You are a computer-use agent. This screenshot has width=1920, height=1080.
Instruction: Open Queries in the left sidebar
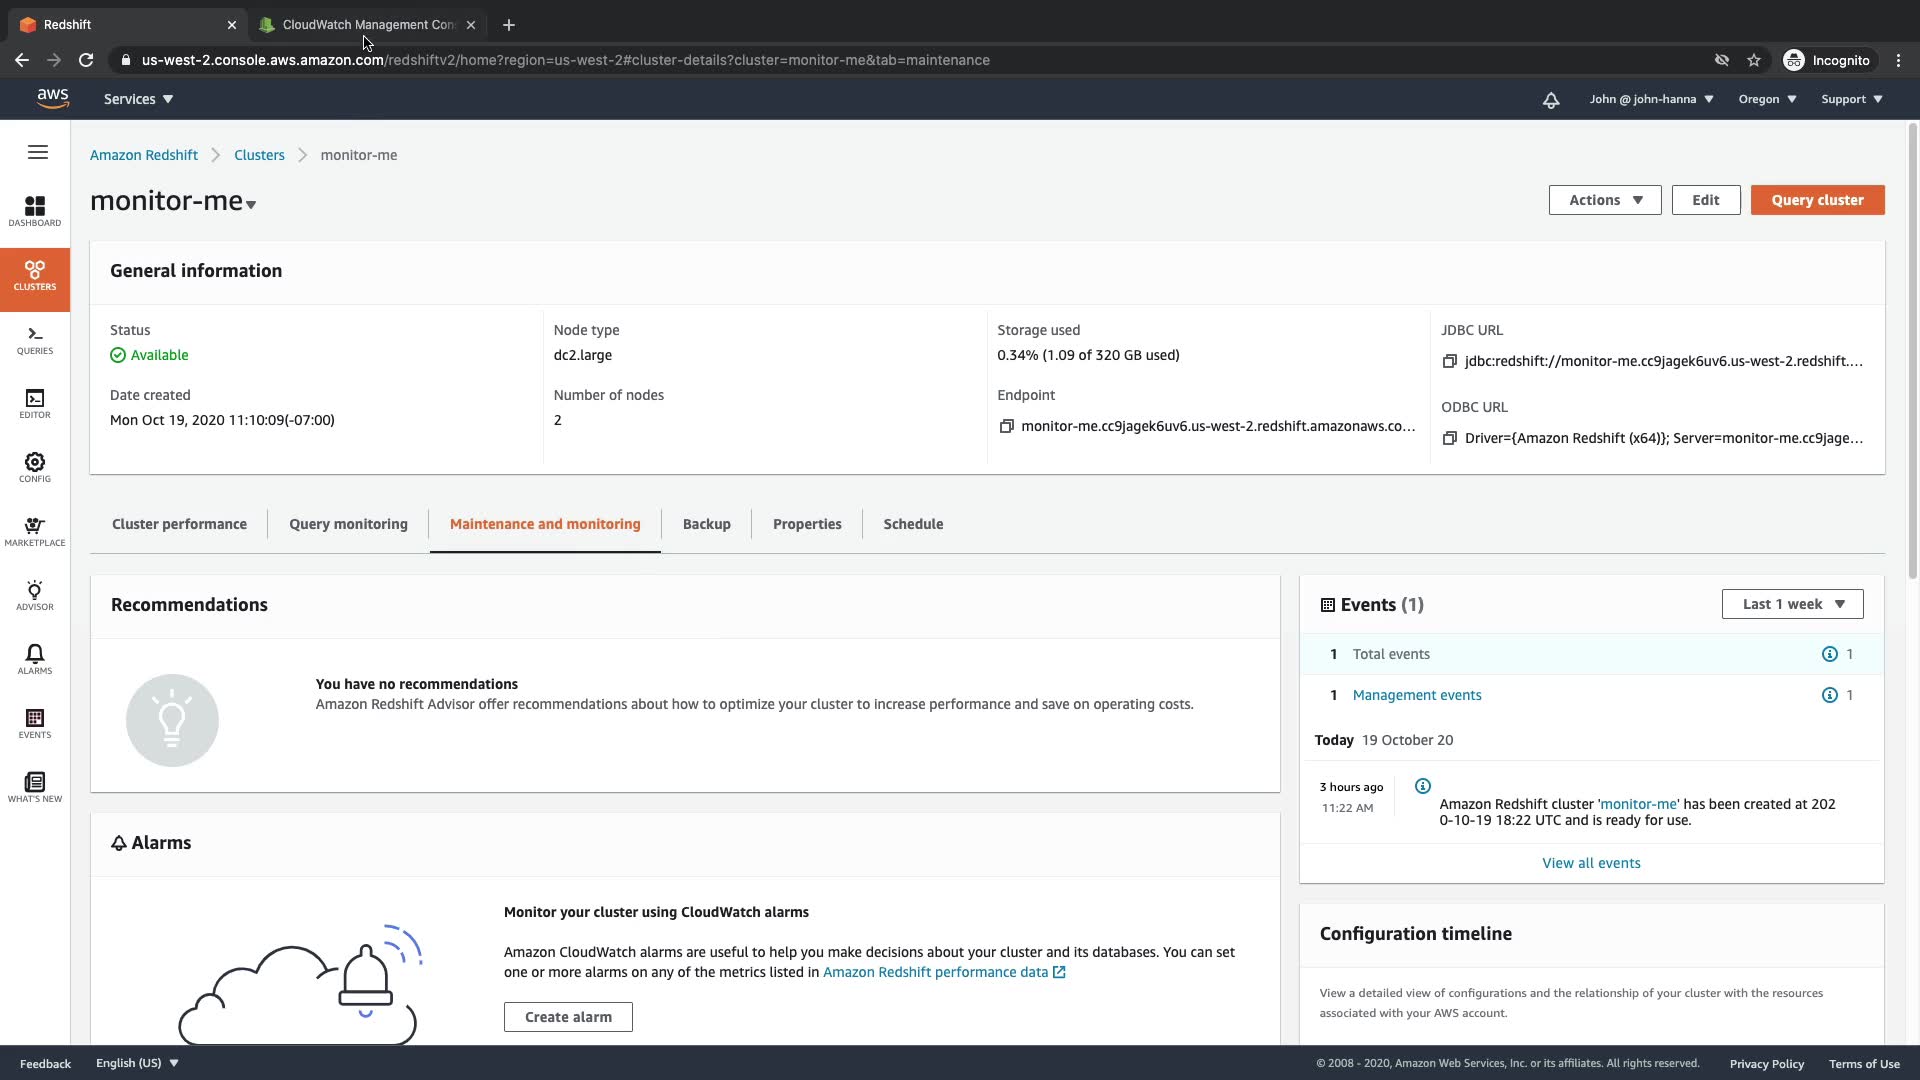click(35, 340)
